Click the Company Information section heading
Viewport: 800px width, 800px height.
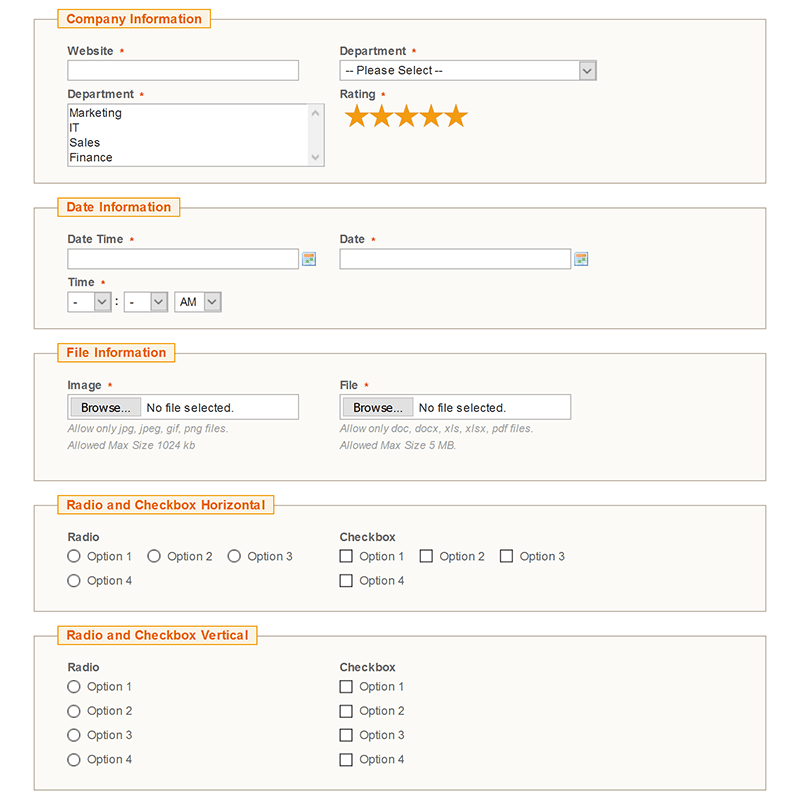pyautogui.click(x=134, y=19)
